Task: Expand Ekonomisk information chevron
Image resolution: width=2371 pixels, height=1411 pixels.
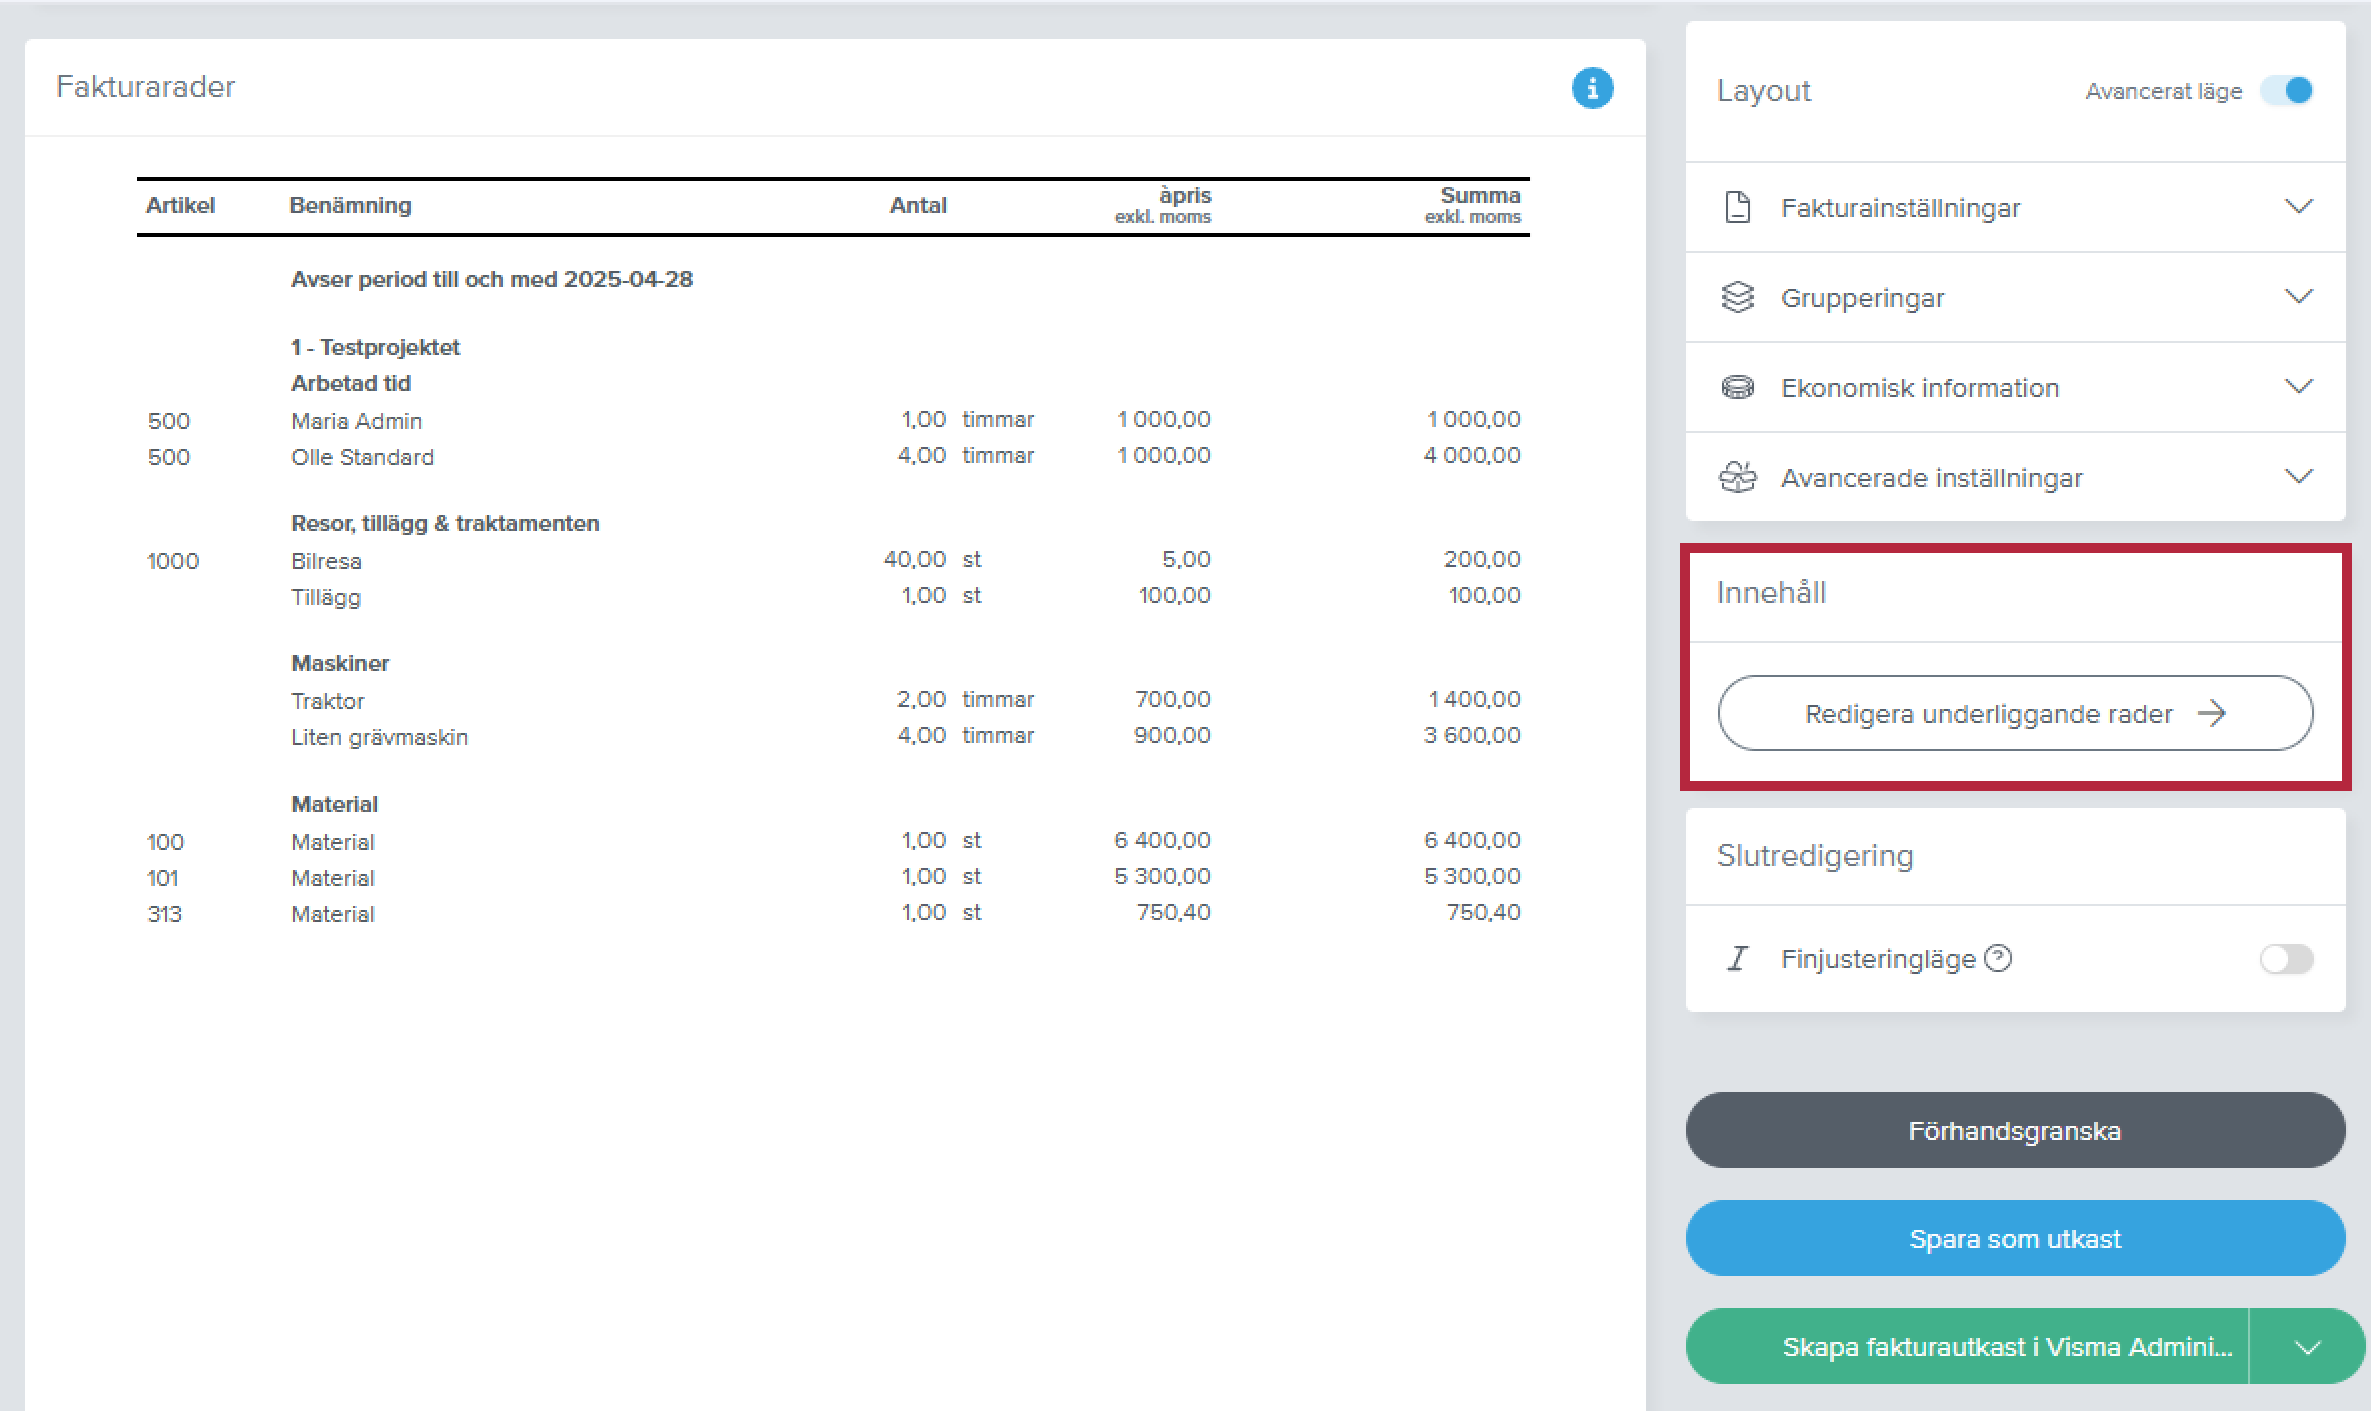Action: pyautogui.click(x=2299, y=387)
